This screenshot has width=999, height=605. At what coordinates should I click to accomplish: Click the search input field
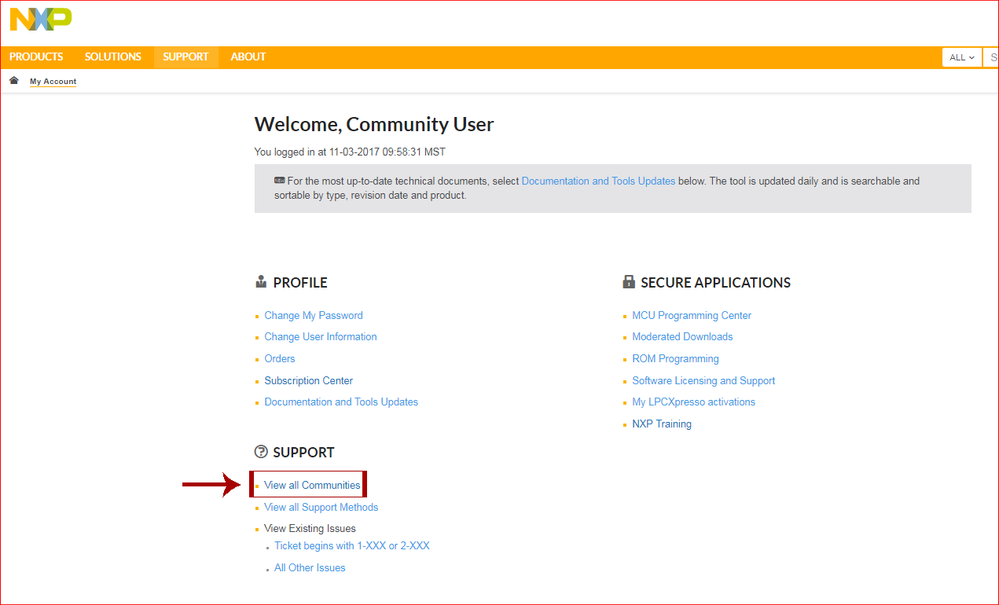[991, 57]
